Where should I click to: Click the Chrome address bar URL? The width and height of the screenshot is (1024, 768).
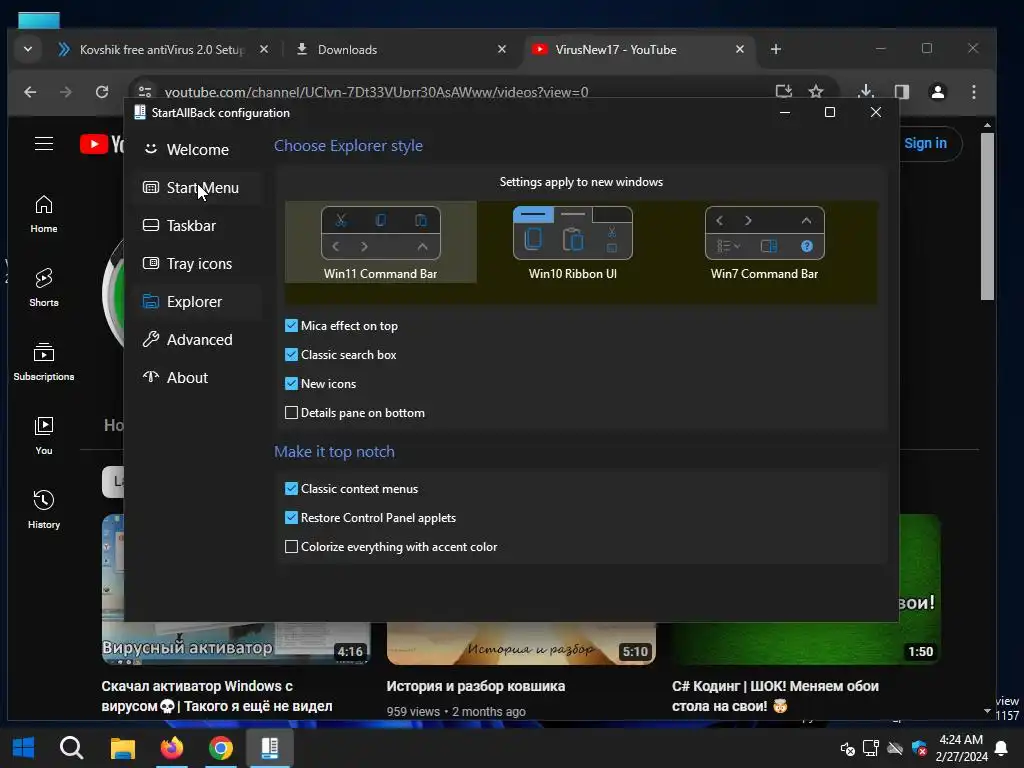[x=376, y=92]
